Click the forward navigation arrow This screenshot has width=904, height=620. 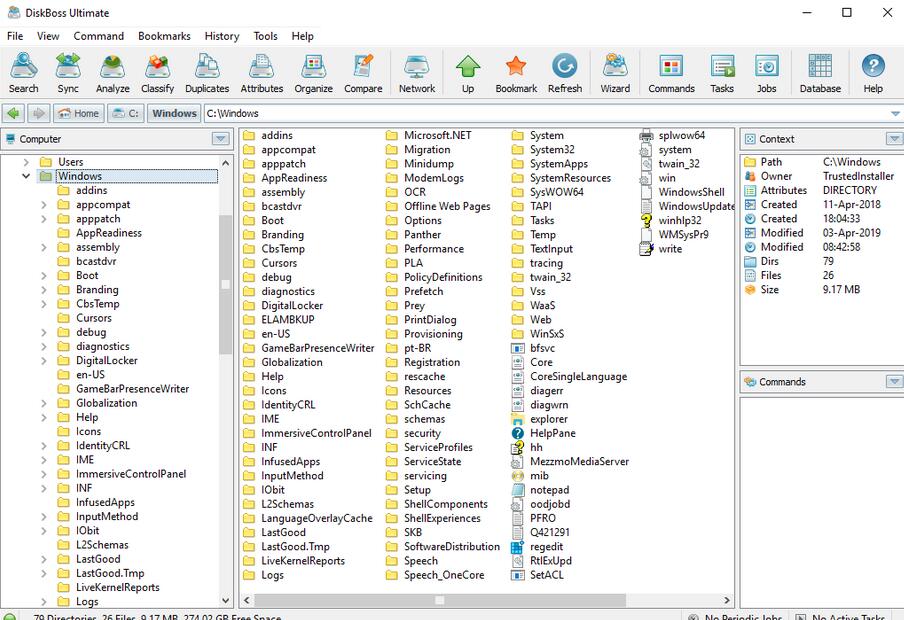tap(39, 113)
